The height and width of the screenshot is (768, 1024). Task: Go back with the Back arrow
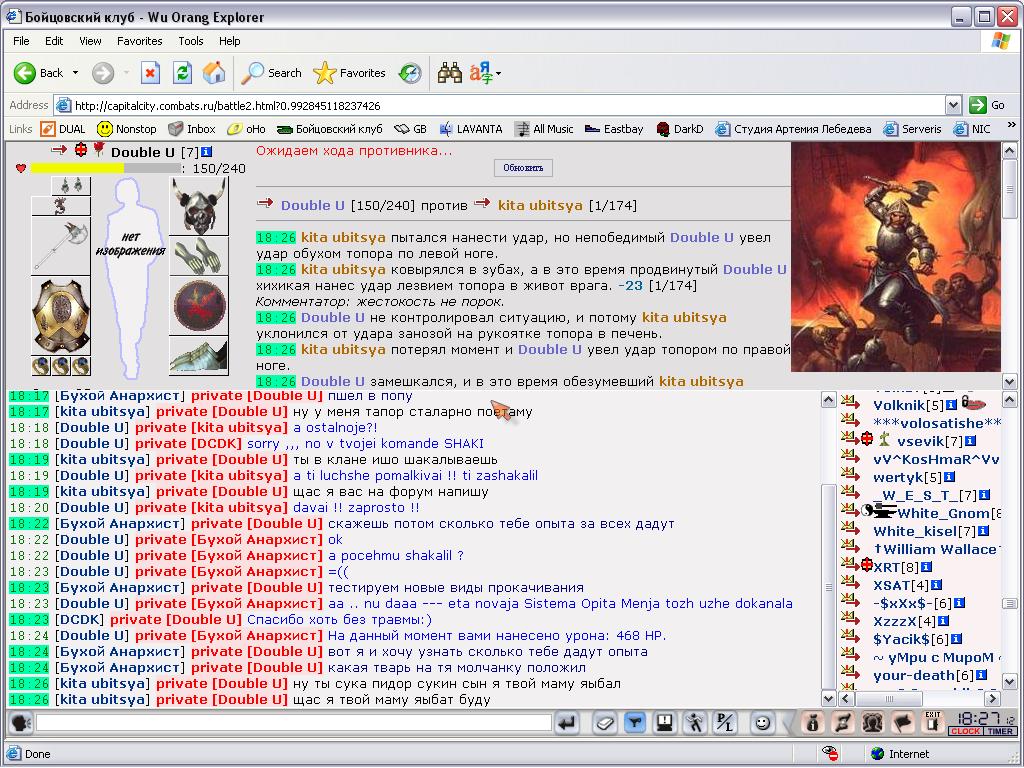(39, 73)
